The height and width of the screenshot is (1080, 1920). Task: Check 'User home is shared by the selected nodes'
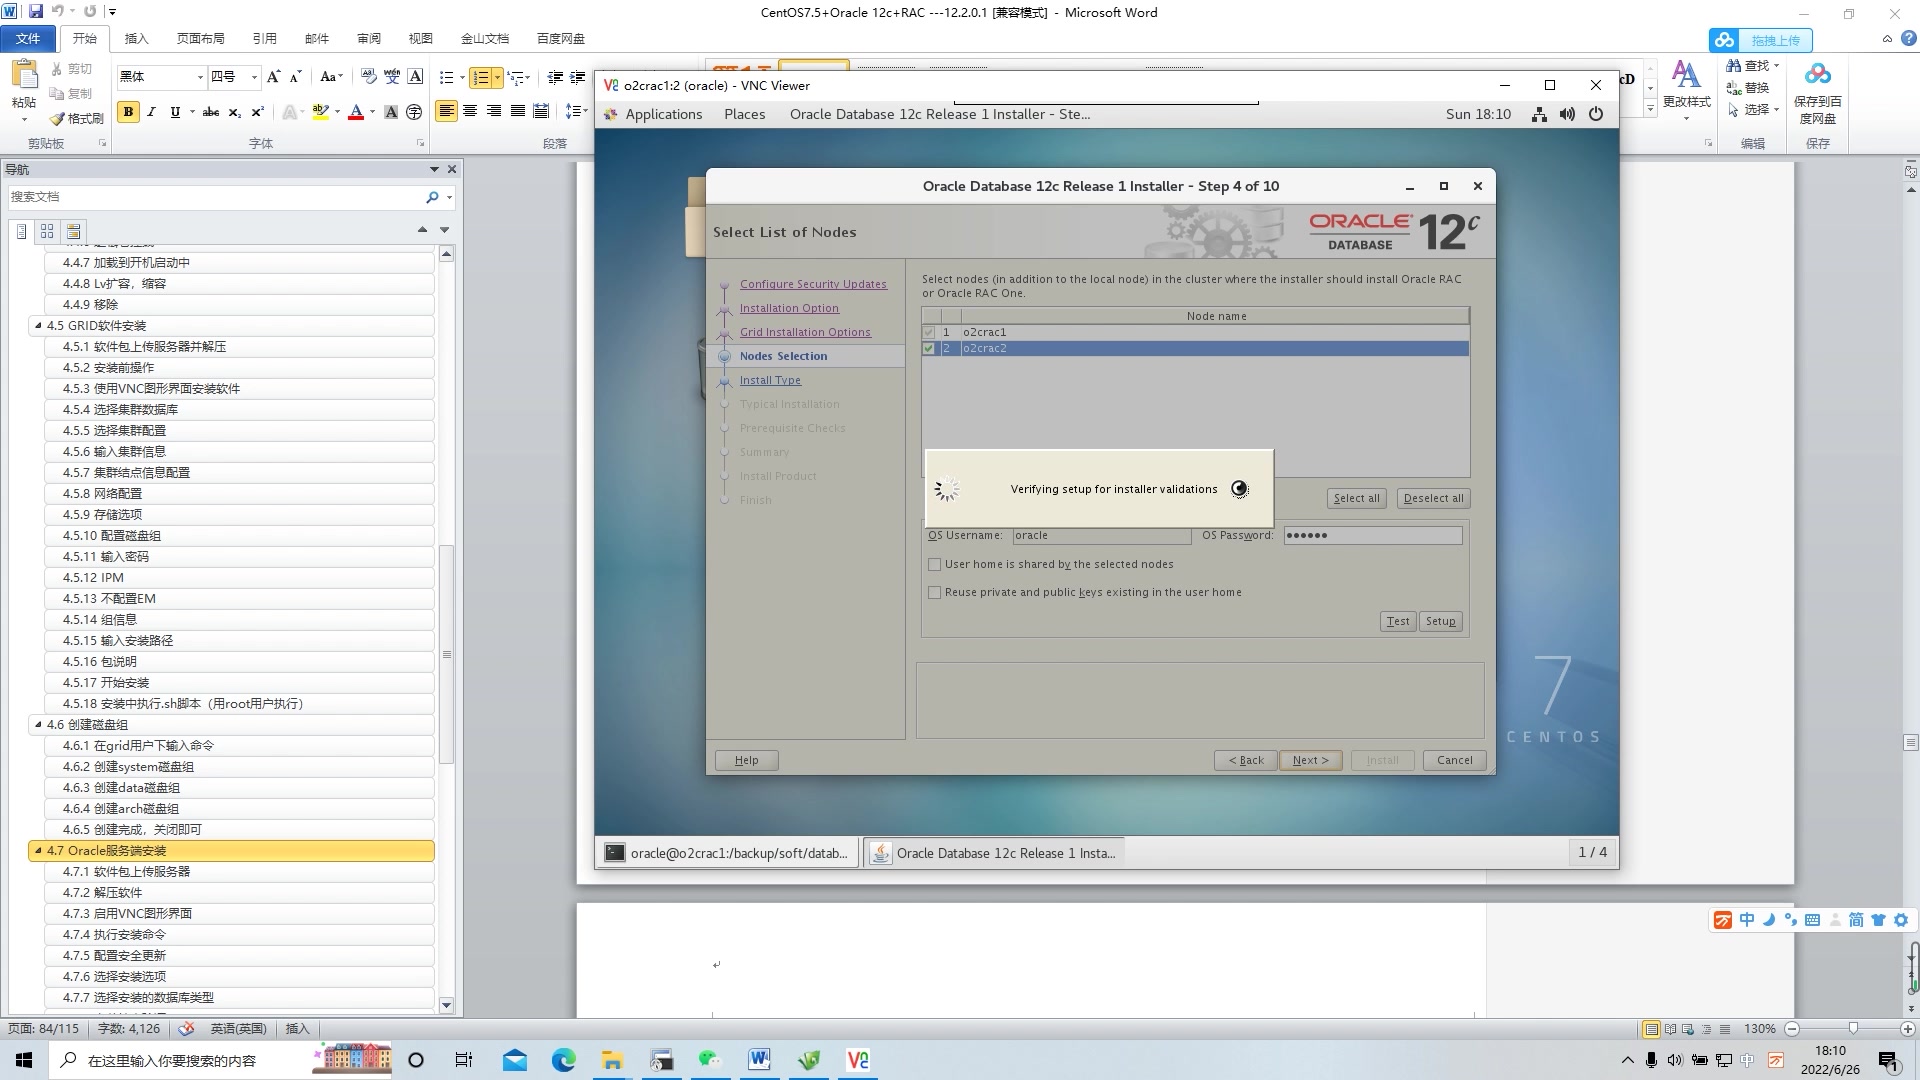point(935,565)
